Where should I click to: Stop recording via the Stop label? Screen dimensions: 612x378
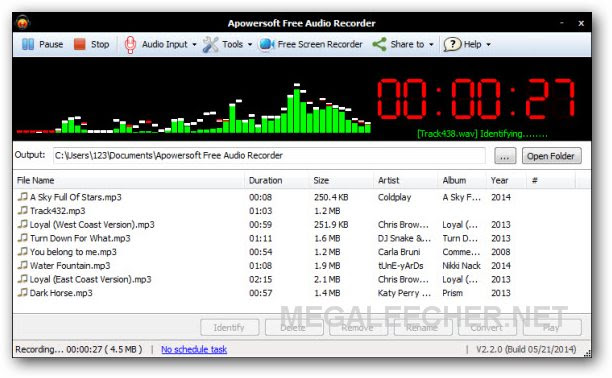click(x=100, y=44)
